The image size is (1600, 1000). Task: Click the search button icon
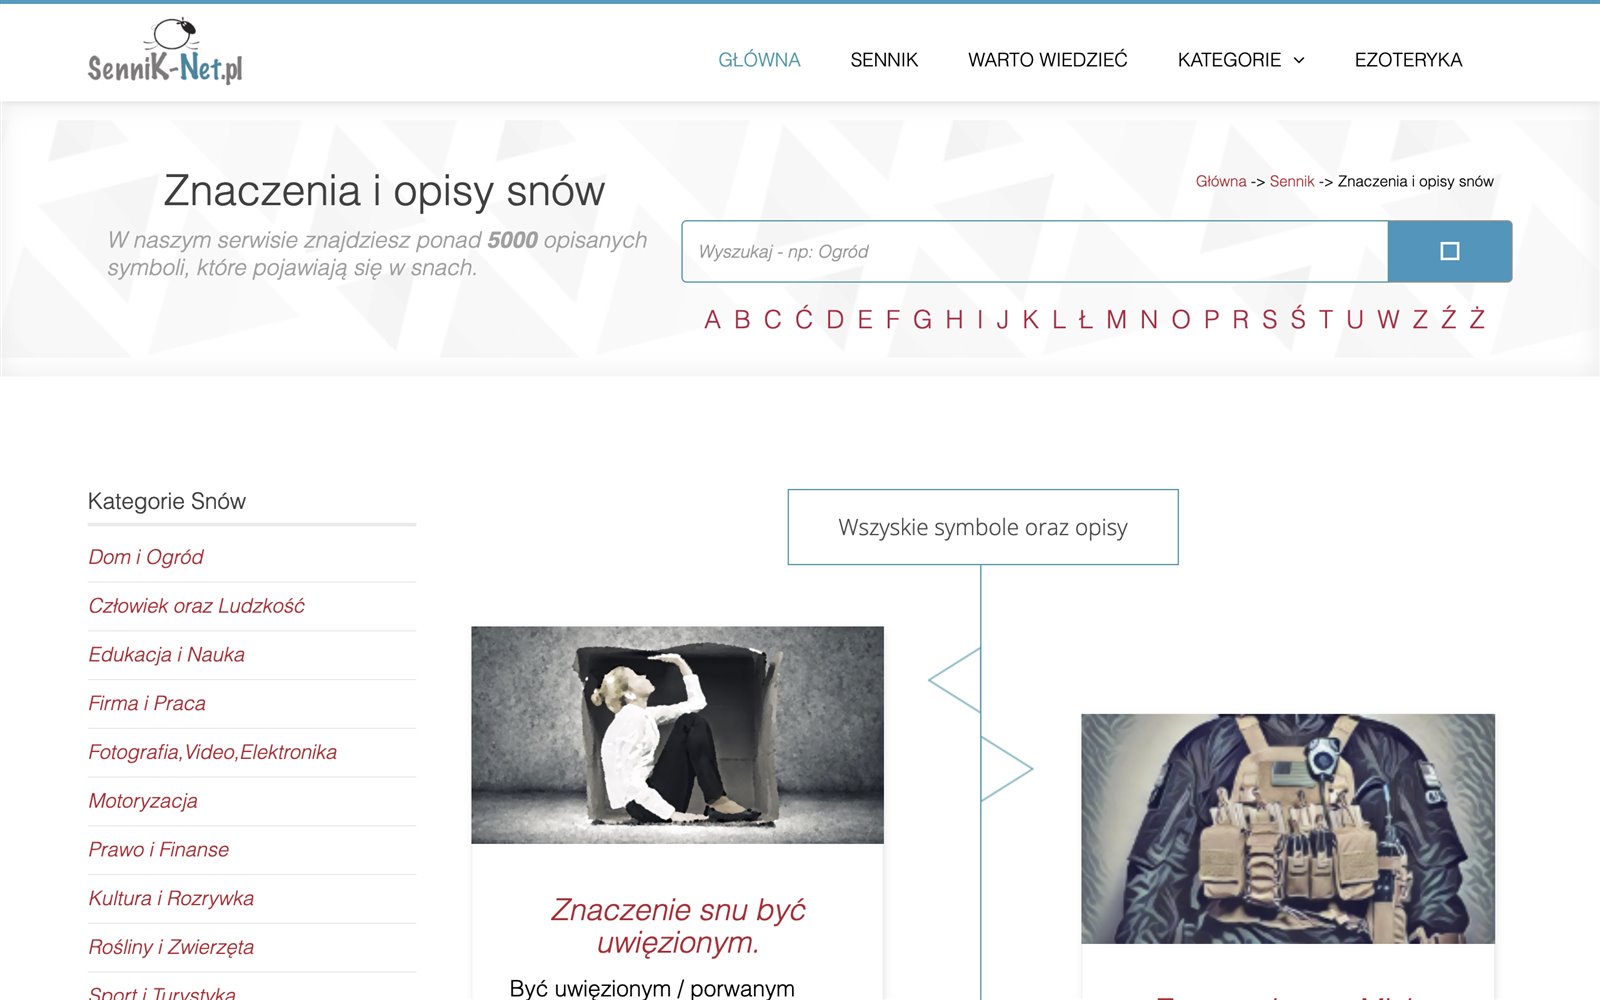[1449, 251]
